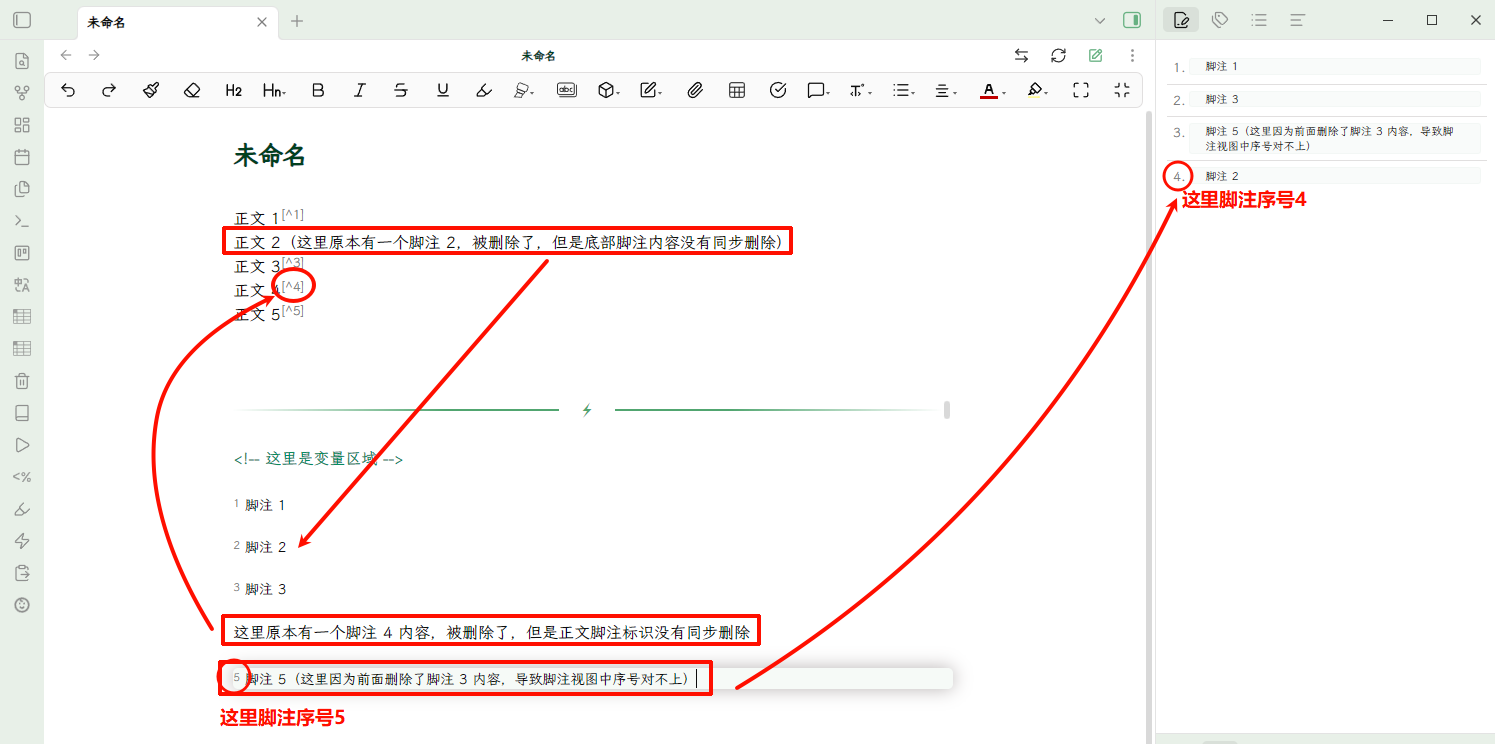The width and height of the screenshot is (1495, 744).
Task: Toggle the left sidebar panel
Action: click(x=22, y=20)
